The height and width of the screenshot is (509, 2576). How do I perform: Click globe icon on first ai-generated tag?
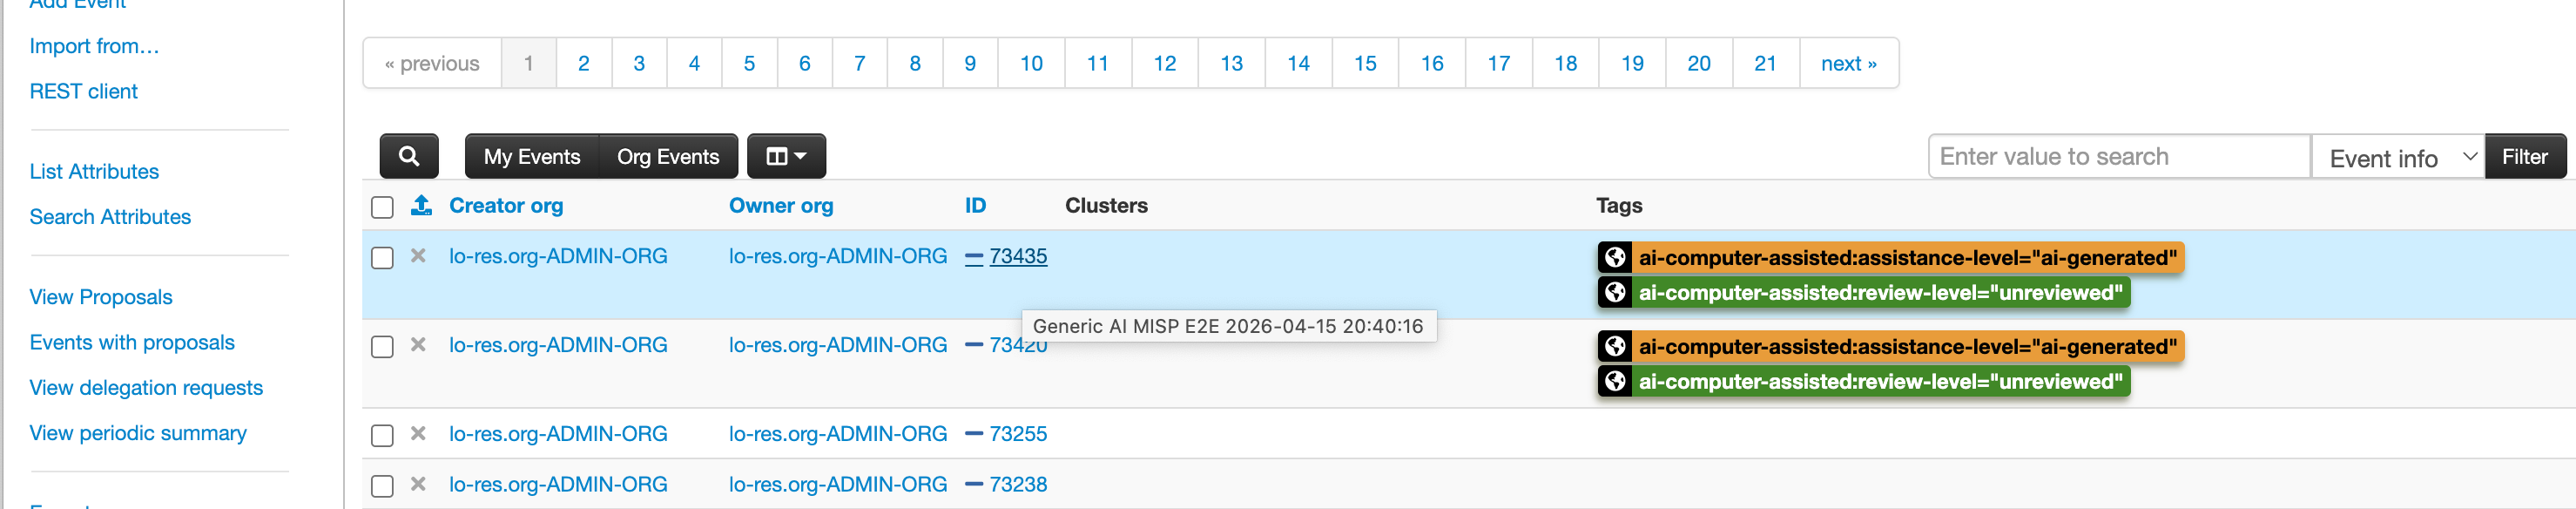coord(1614,258)
